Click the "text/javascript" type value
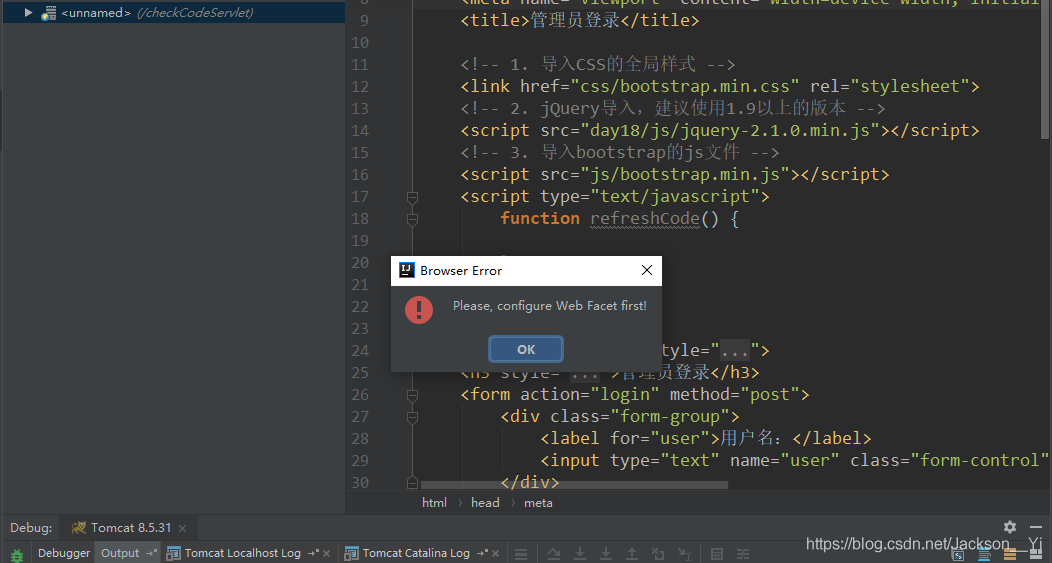1052x563 pixels. (x=675, y=197)
